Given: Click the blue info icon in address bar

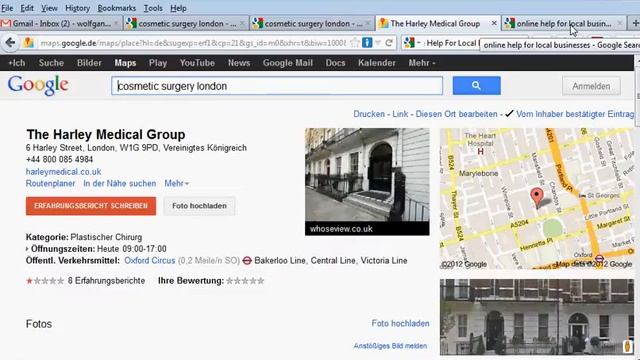Looking at the screenshot, I should (x=367, y=42).
